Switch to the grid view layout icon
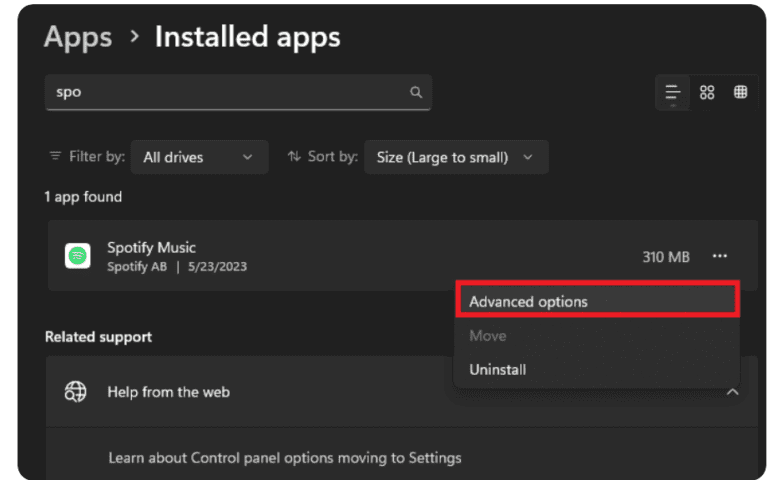This screenshot has height=480, width=768. coord(707,92)
